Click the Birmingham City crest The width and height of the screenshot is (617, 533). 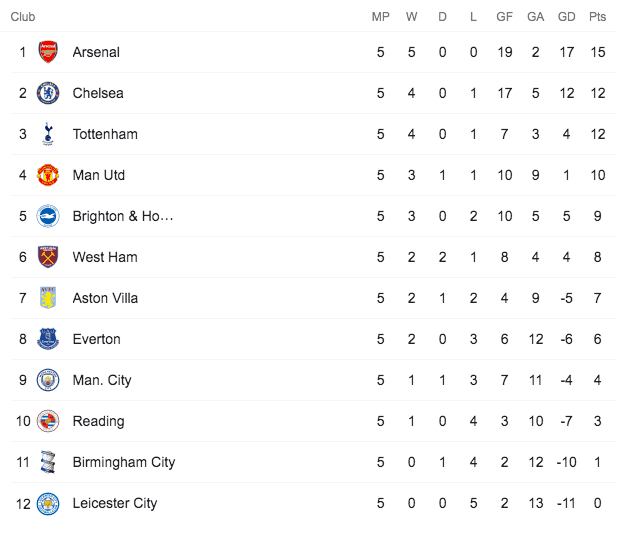click(x=48, y=462)
